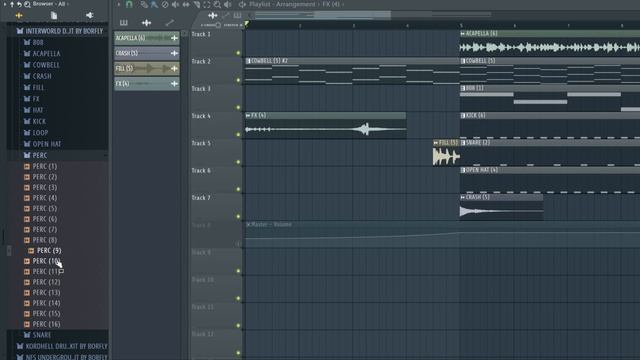This screenshot has height=360, width=640.
Task: Select the Slice tool
Action: click(196, 4)
